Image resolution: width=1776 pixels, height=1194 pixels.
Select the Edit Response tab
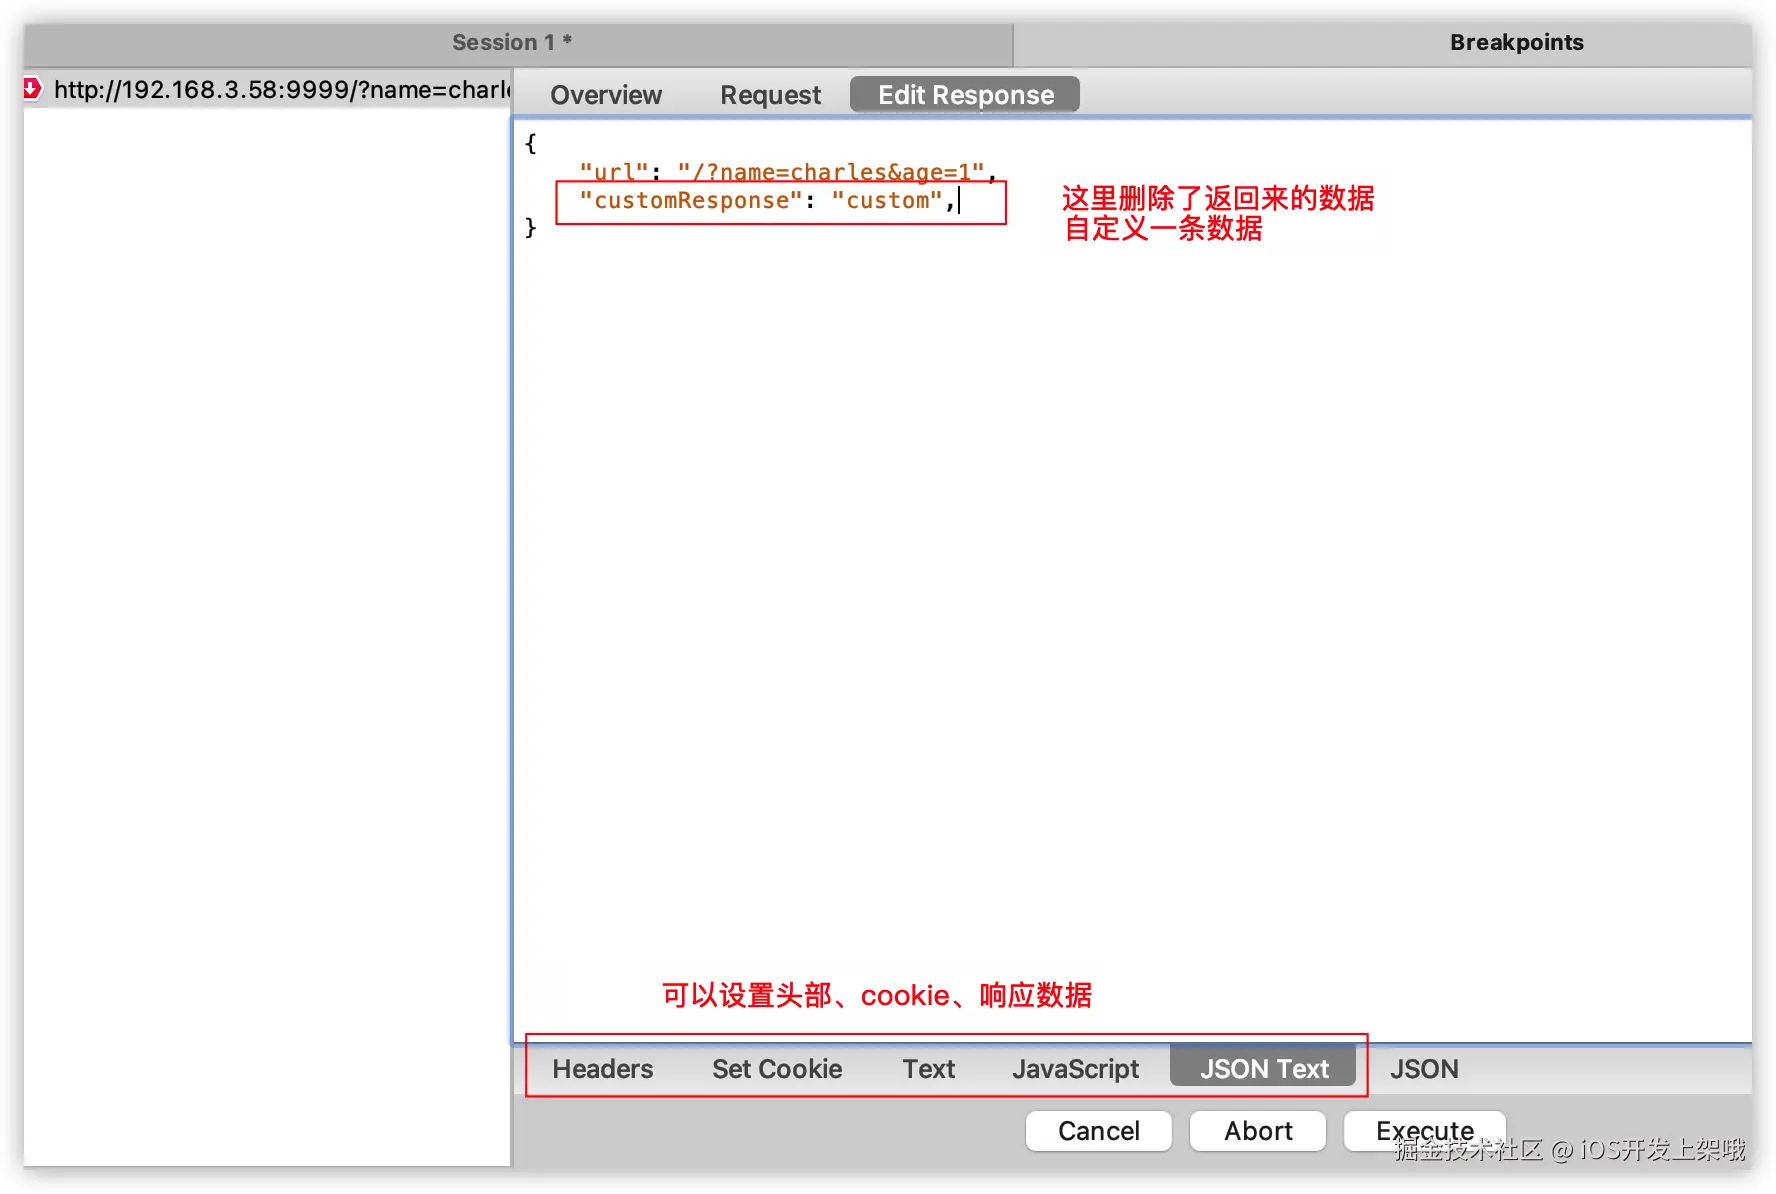964,94
